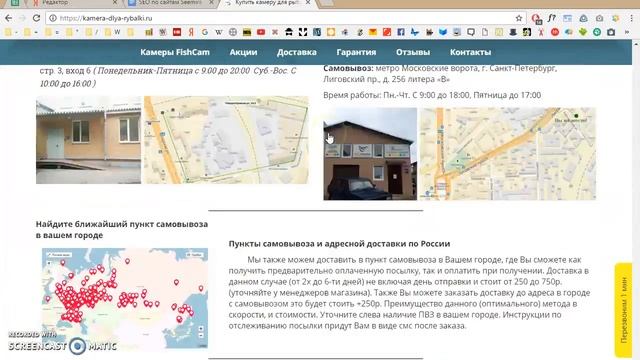
Task: Open the Акции menu item
Action: pos(243,52)
